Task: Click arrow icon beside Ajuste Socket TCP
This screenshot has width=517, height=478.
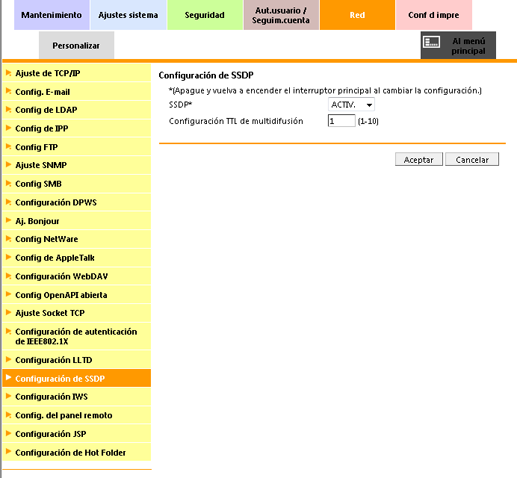Action: point(9,312)
